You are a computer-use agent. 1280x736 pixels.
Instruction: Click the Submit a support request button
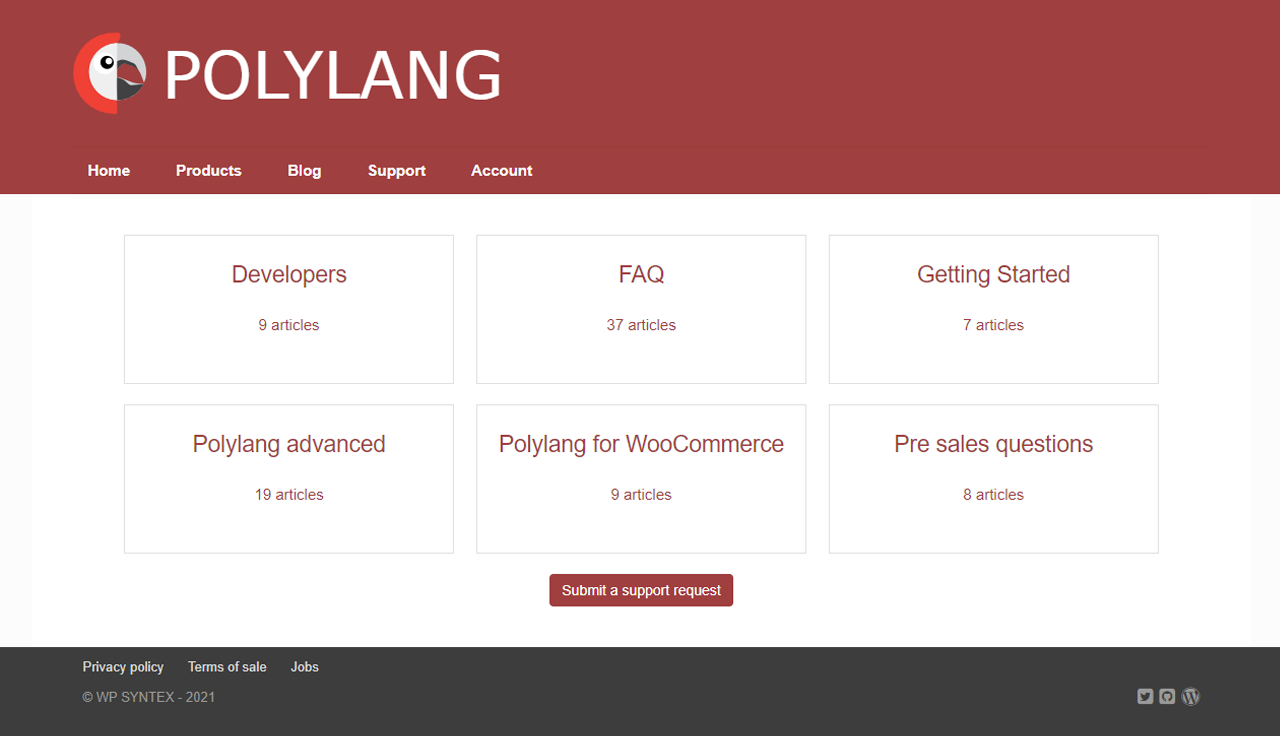click(641, 590)
